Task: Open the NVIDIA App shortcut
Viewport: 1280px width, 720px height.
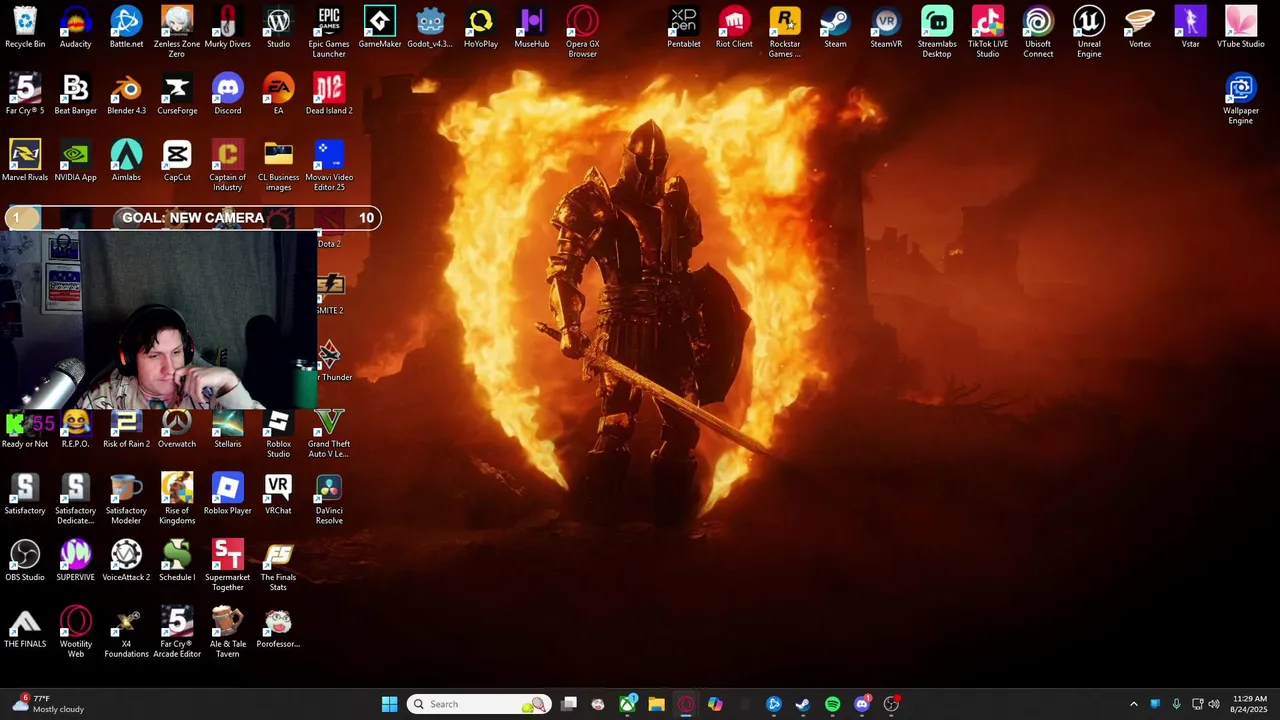Action: [75, 161]
